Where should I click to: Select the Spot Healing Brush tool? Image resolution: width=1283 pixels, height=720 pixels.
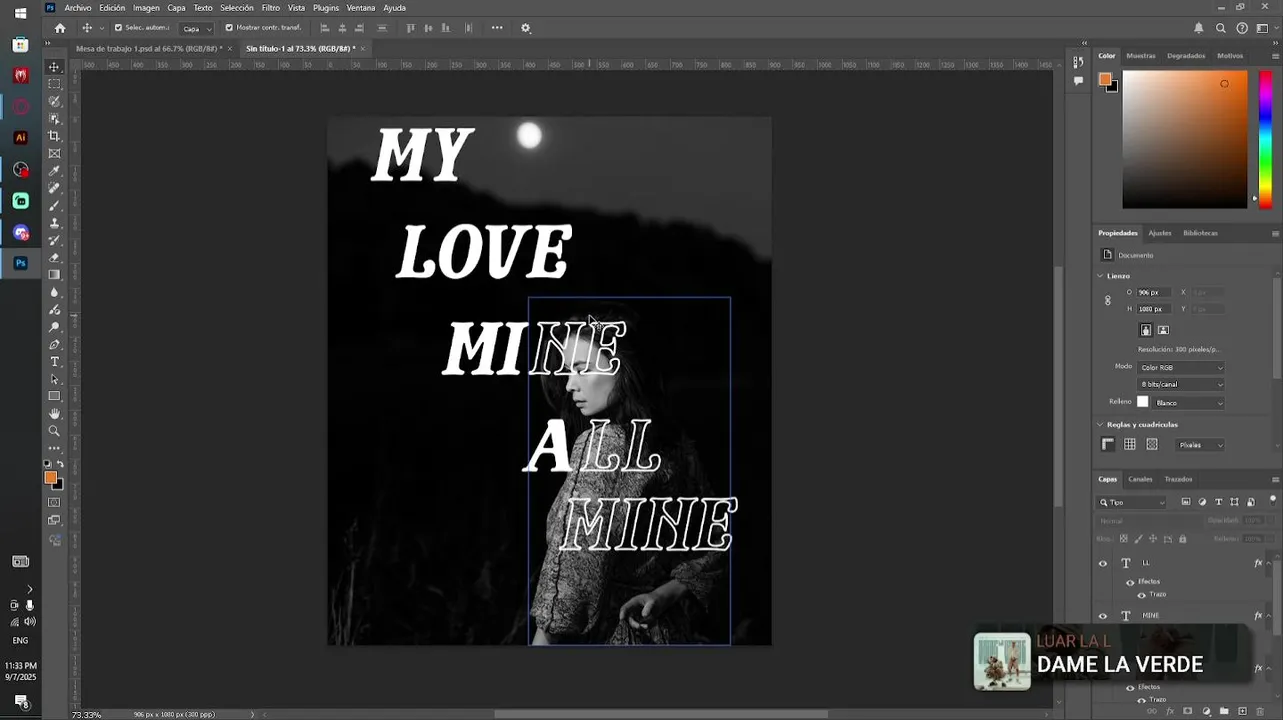click(x=55, y=188)
